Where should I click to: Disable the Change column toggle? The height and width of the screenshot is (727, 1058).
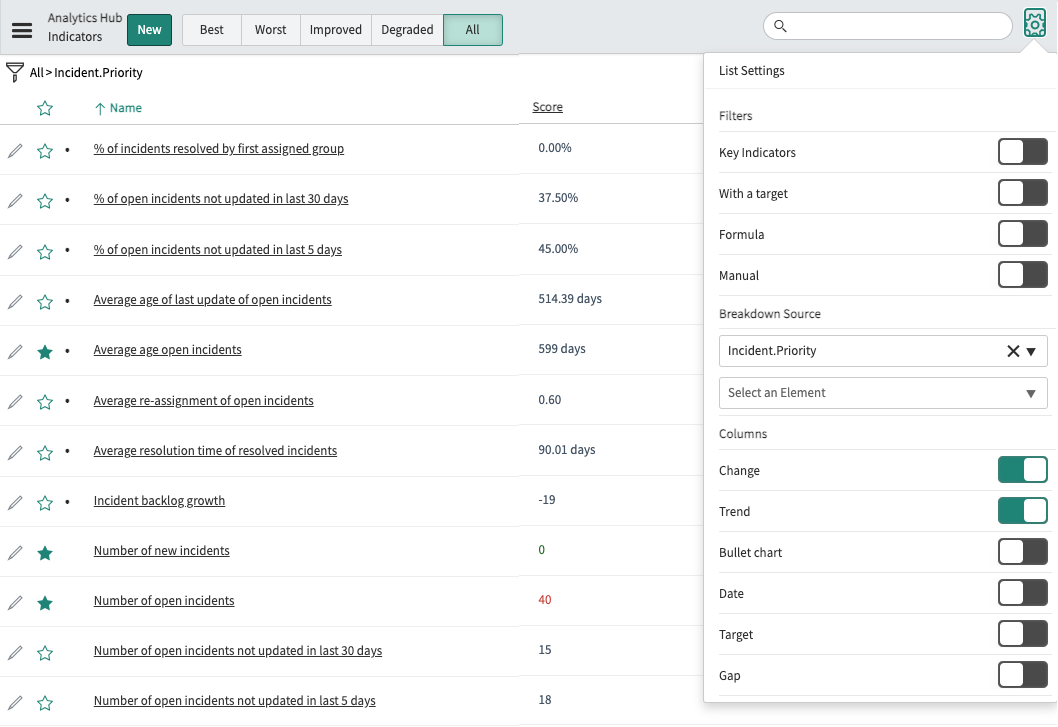coord(1023,470)
